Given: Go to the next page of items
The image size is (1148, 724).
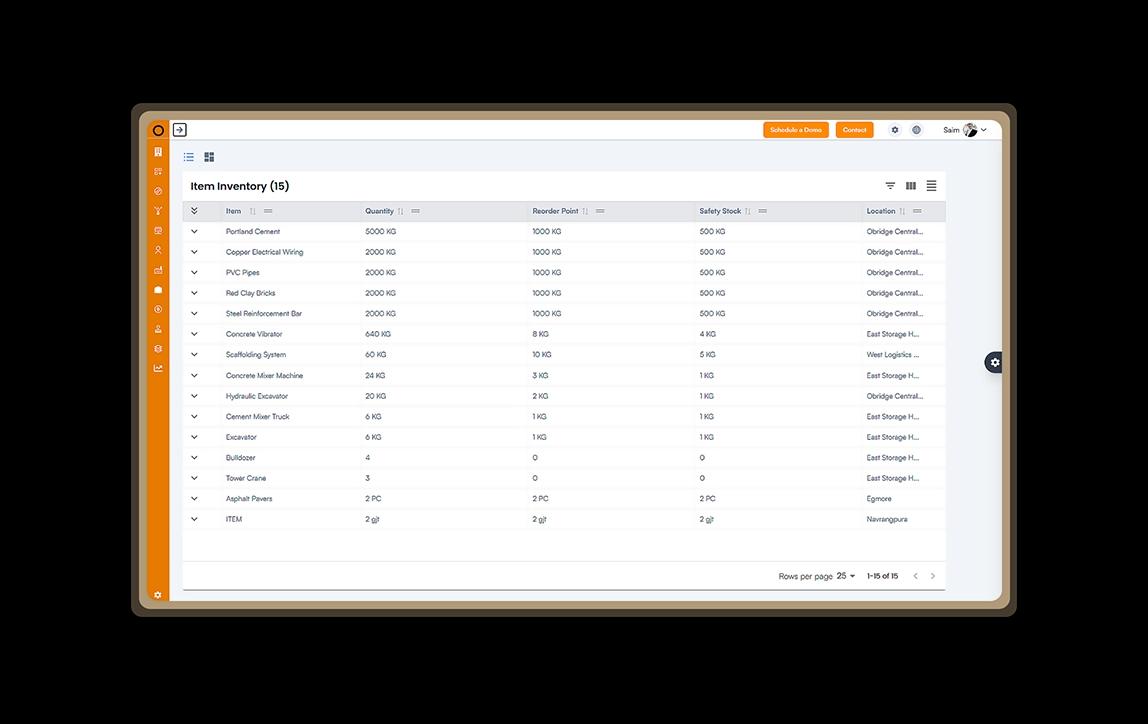Looking at the screenshot, I should point(933,576).
